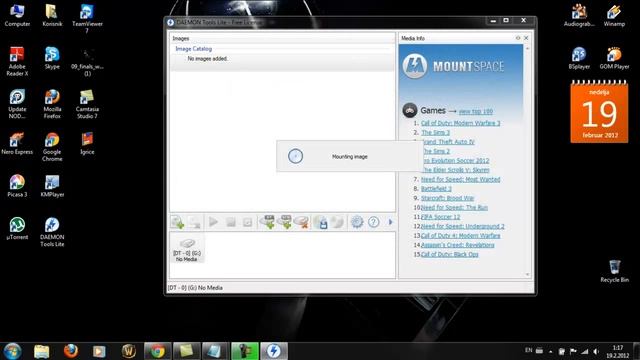Select the KMPlayer desktop icon
Screen dimensions: 640x360
[52, 186]
